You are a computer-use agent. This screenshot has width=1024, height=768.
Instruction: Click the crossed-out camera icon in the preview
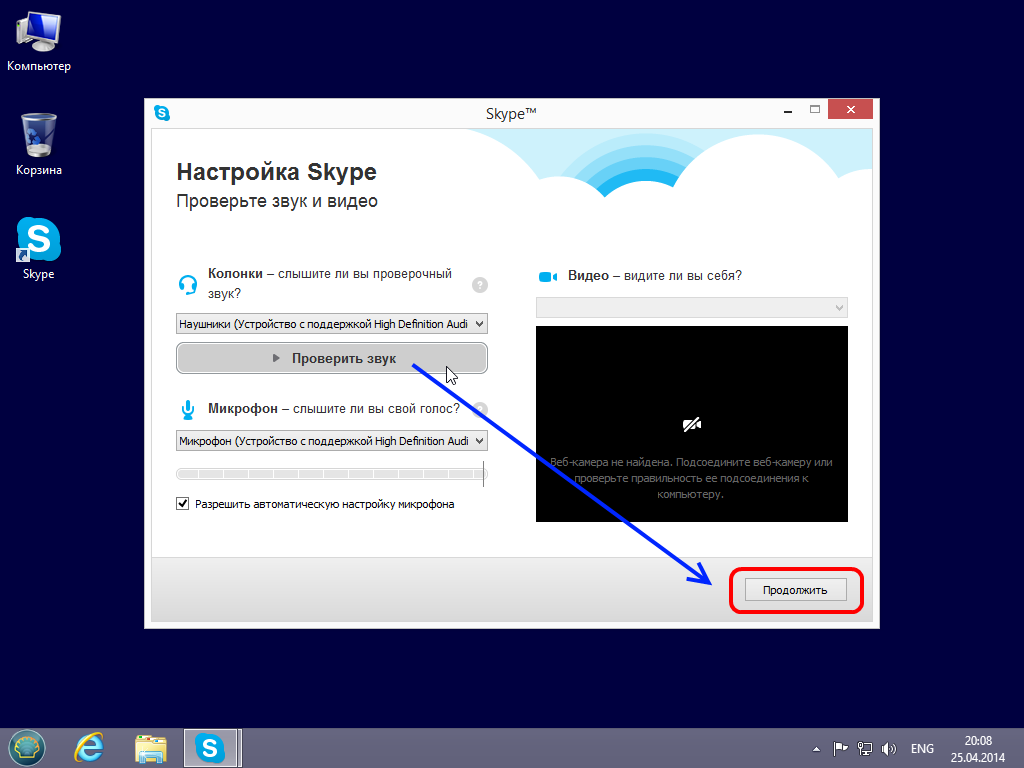[x=692, y=424]
